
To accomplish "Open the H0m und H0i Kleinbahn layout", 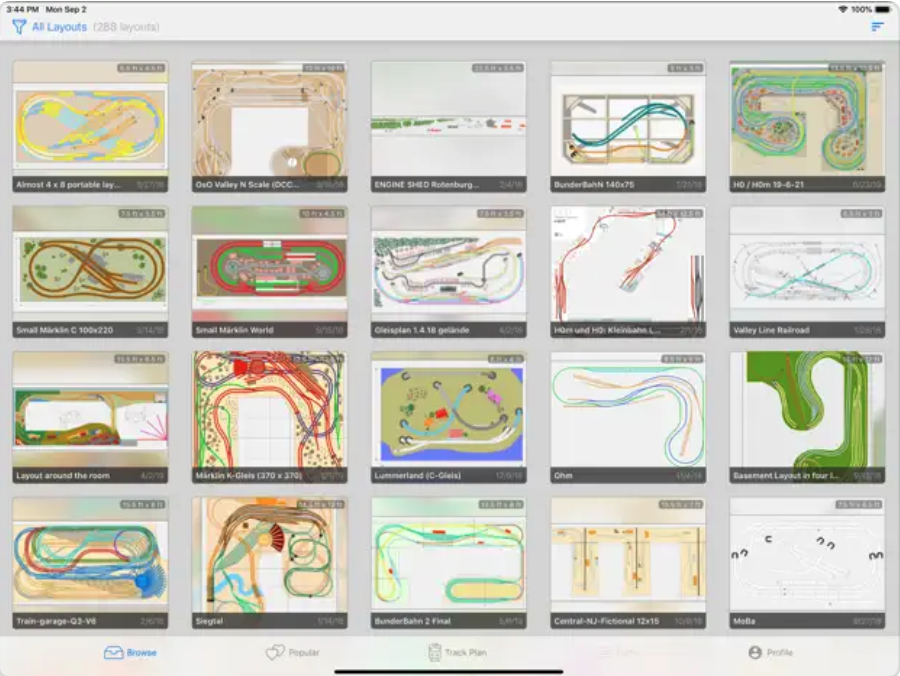I will (x=628, y=272).
